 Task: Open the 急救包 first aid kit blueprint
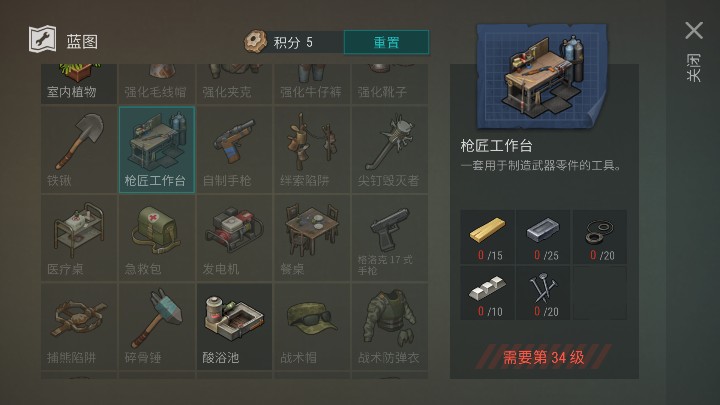point(157,238)
